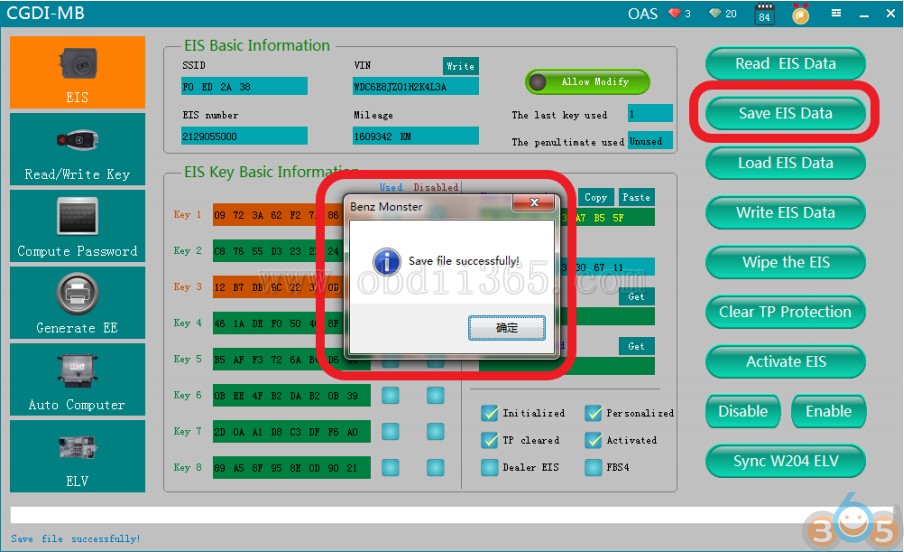Click the red diamond points icon
Screen dimensions: 904x552
(675, 13)
